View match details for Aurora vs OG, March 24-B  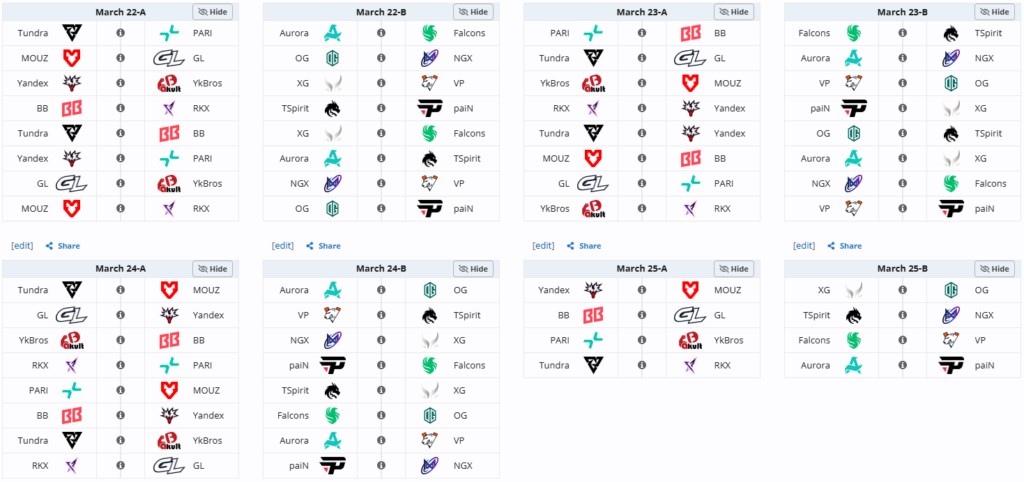(381, 290)
